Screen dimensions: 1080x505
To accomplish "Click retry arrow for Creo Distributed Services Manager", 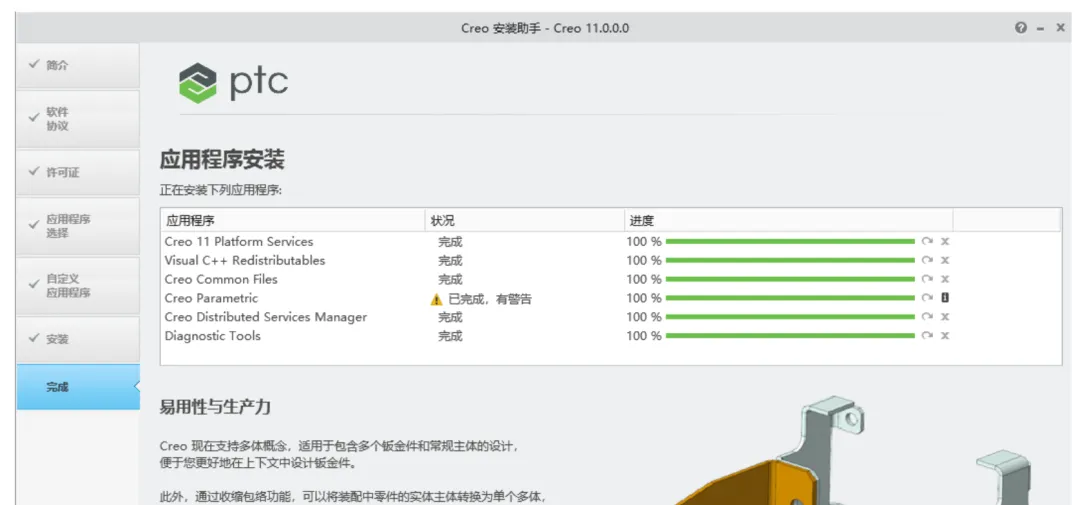I will (x=927, y=317).
